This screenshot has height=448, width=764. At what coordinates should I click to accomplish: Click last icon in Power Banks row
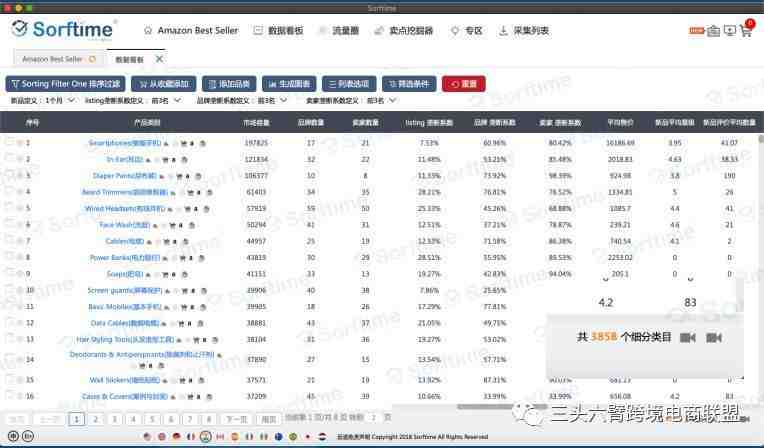point(202,258)
